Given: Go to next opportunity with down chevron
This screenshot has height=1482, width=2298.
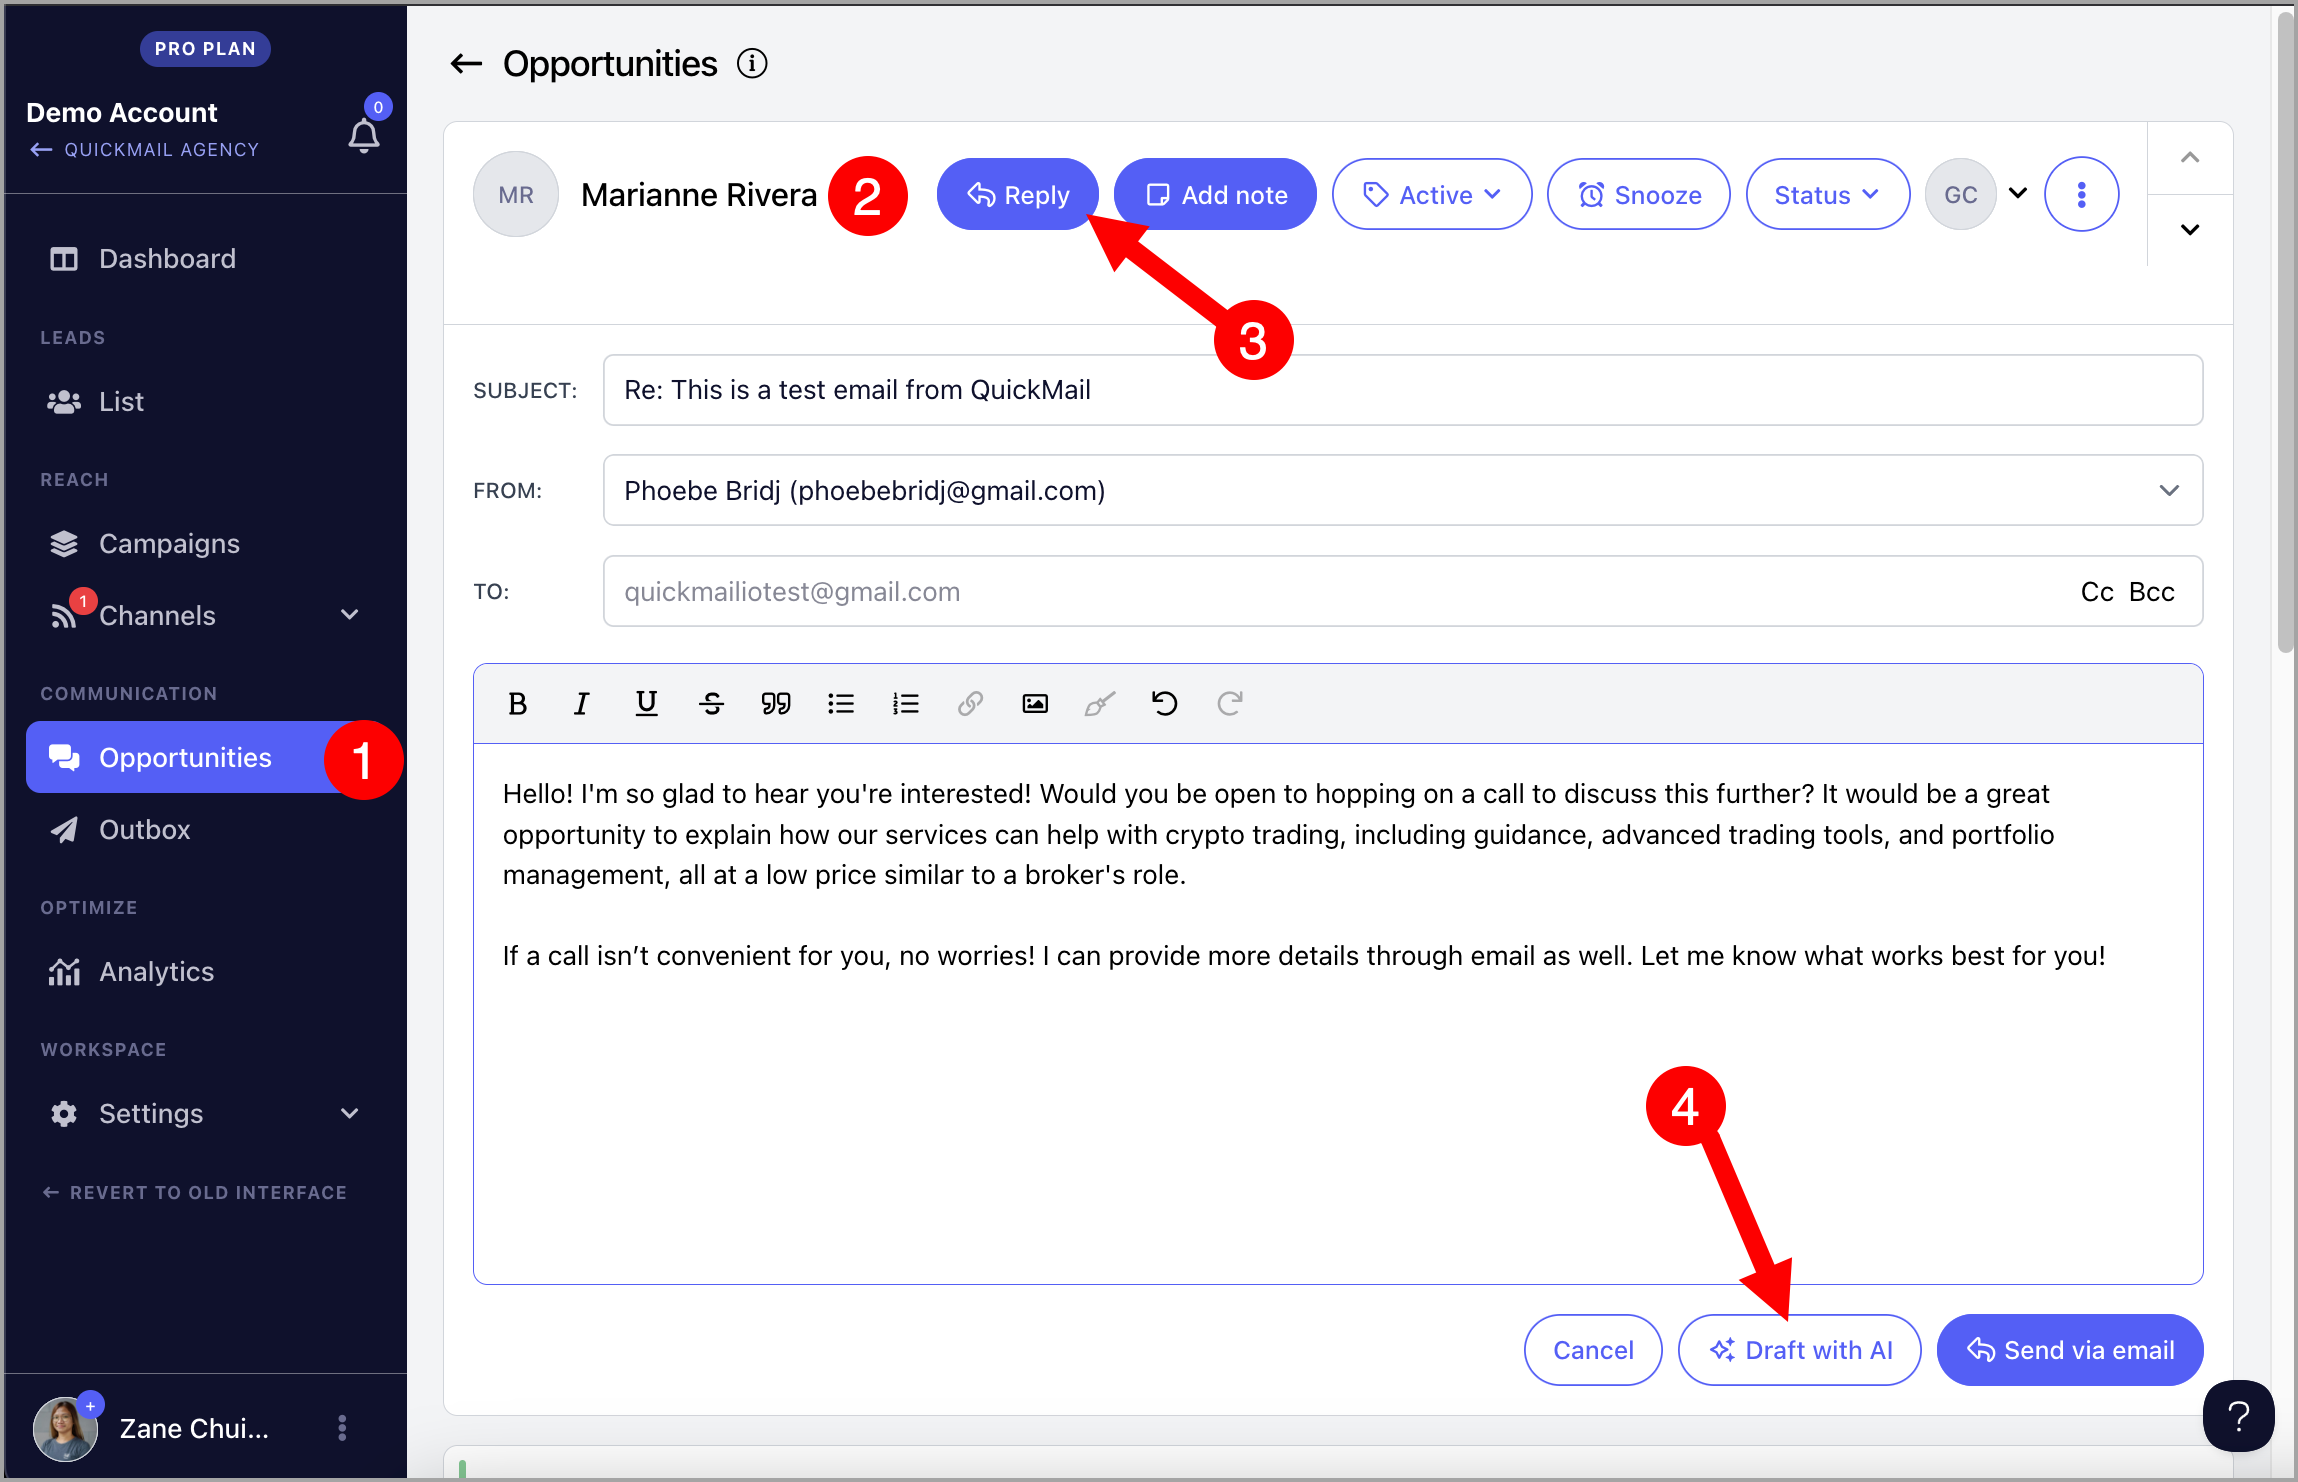Looking at the screenshot, I should pos(2190,230).
